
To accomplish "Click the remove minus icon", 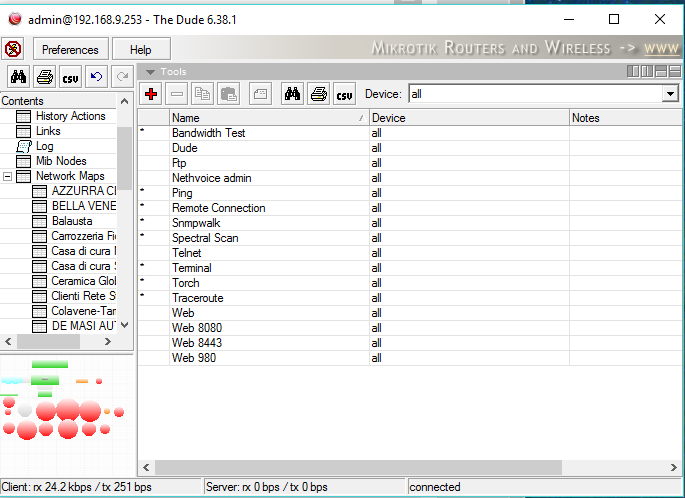I will (176, 93).
